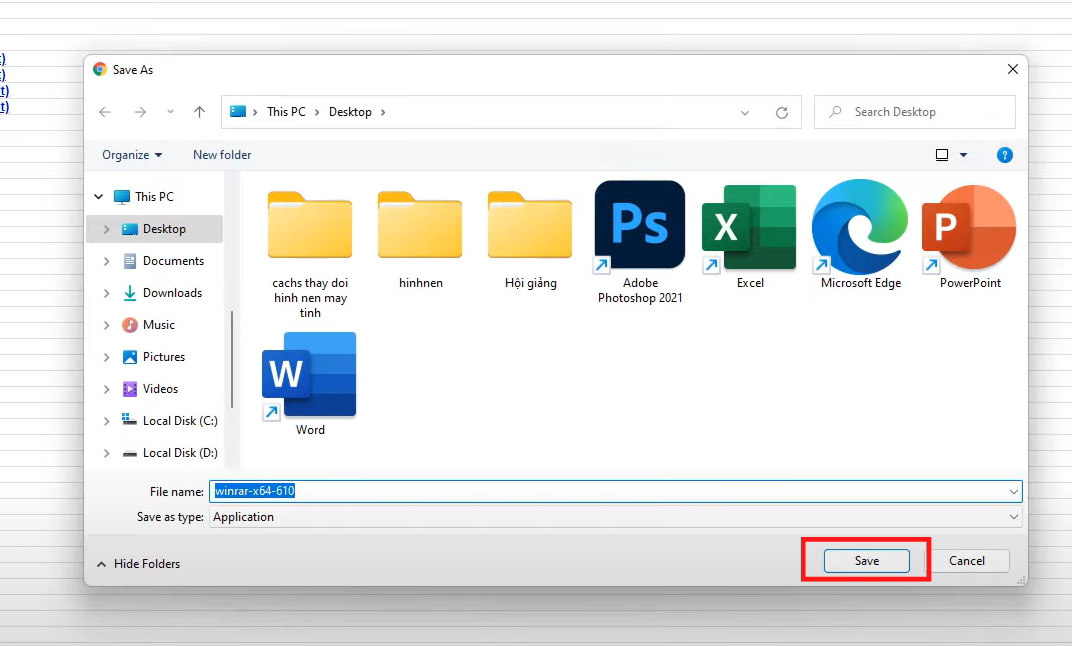This screenshot has height=646, width=1072.
Task: Expand the chevron after Desktop in path
Action: tap(383, 112)
